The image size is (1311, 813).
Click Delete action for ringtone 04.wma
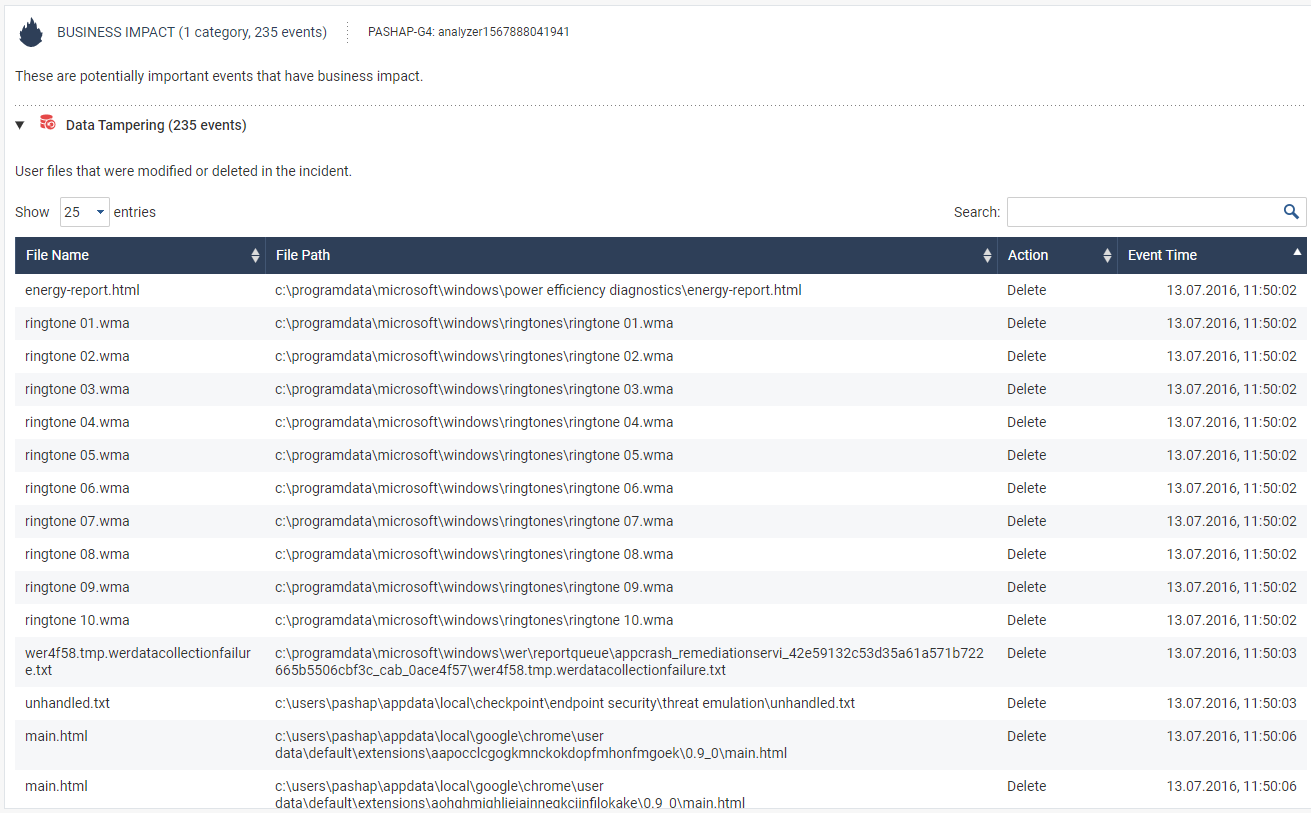[x=1026, y=422]
